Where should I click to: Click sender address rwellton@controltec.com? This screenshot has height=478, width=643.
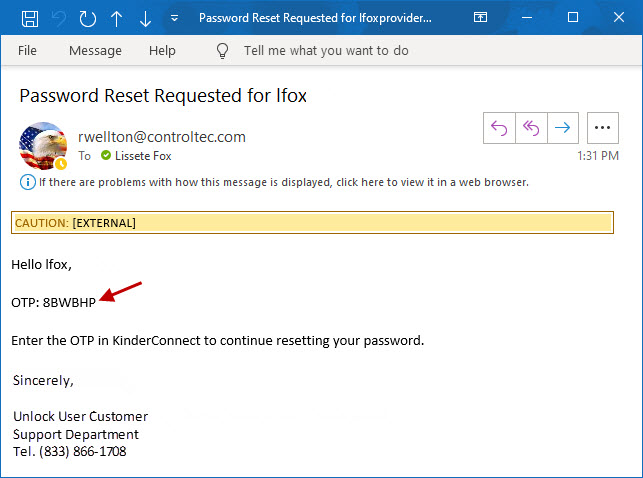(x=161, y=137)
